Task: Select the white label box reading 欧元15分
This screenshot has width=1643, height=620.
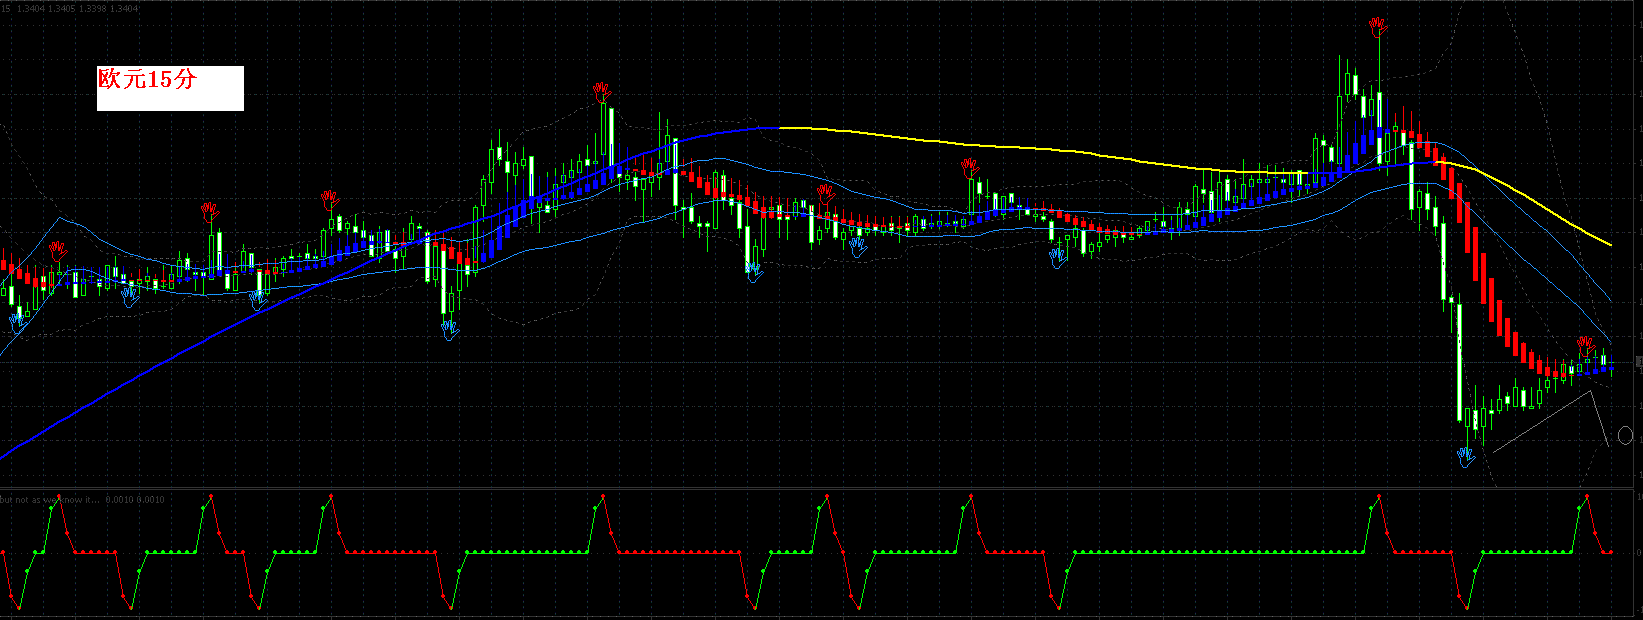Action: tap(170, 88)
